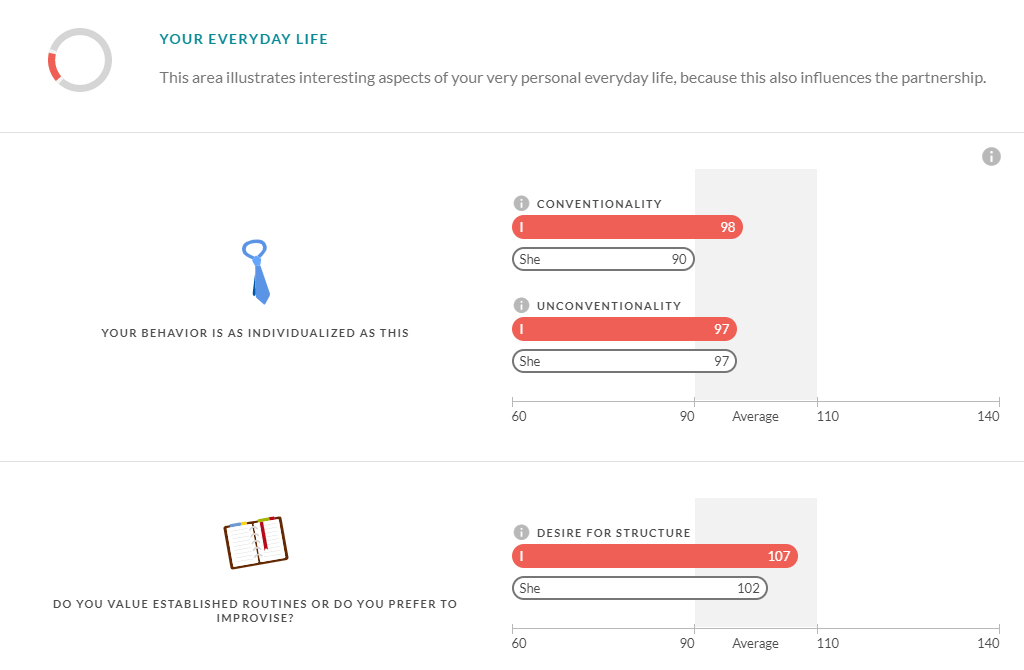
Task: Click the red Unconventionality bar showing 97
Action: [624, 329]
